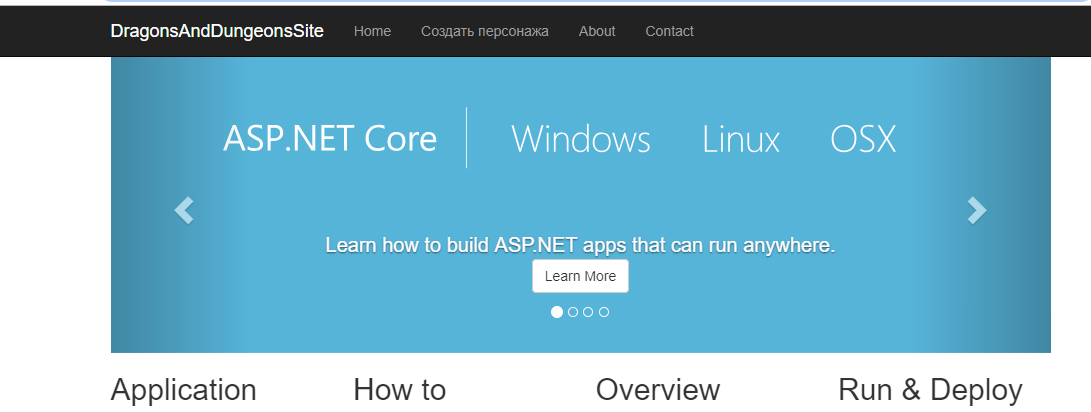This screenshot has height=412, width=1091.
Task: Click the previous slide chevron arrow
Action: pos(184,210)
